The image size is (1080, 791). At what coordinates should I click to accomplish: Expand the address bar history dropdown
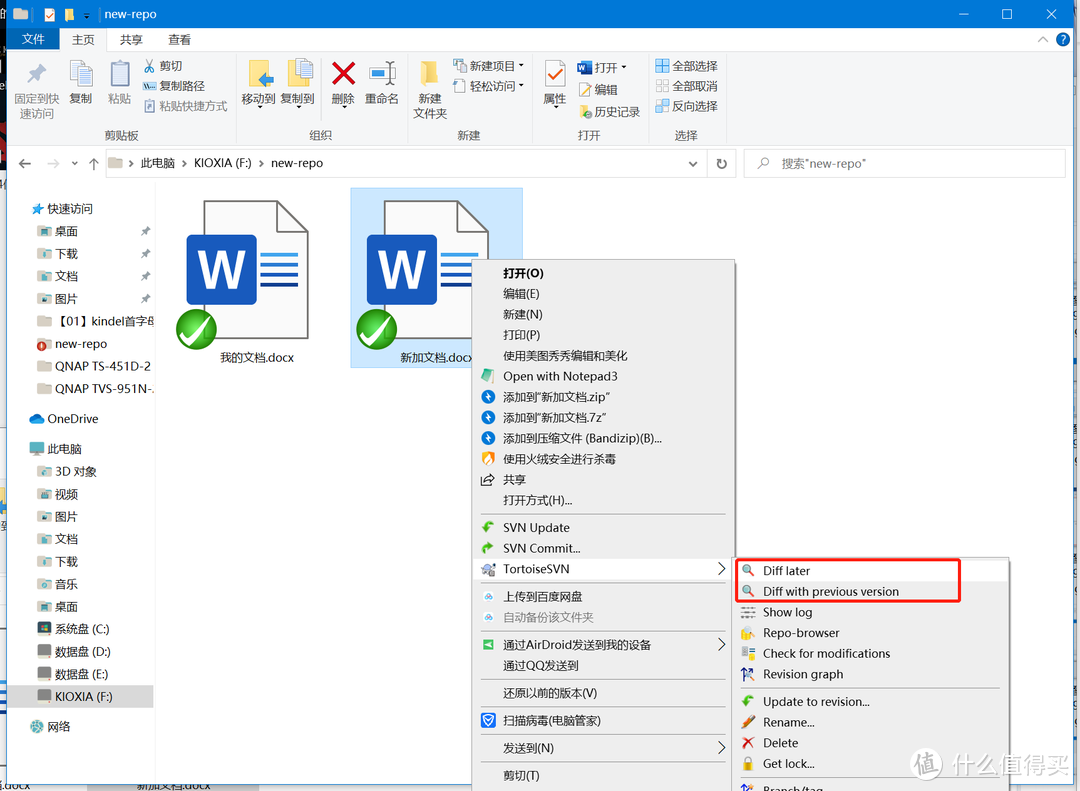tap(693, 163)
